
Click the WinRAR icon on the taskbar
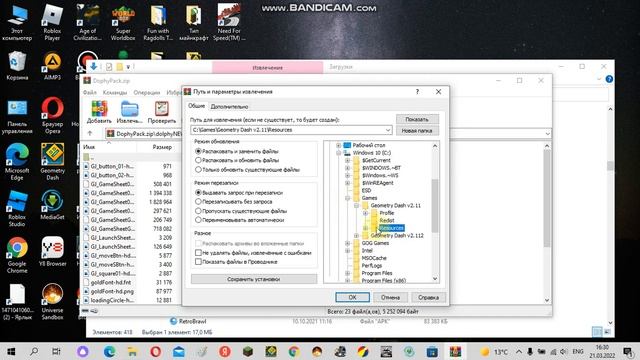(x=456, y=351)
